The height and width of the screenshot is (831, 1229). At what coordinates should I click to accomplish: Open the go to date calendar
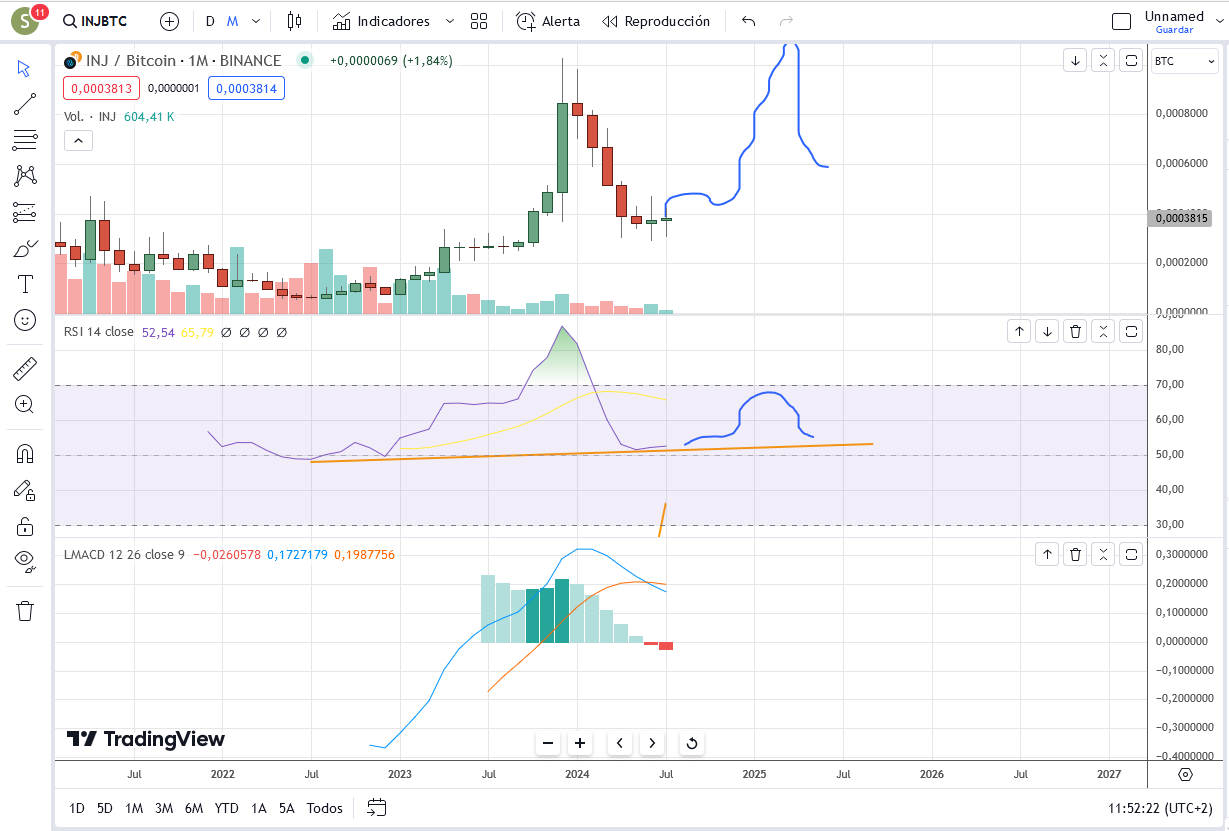coord(377,807)
